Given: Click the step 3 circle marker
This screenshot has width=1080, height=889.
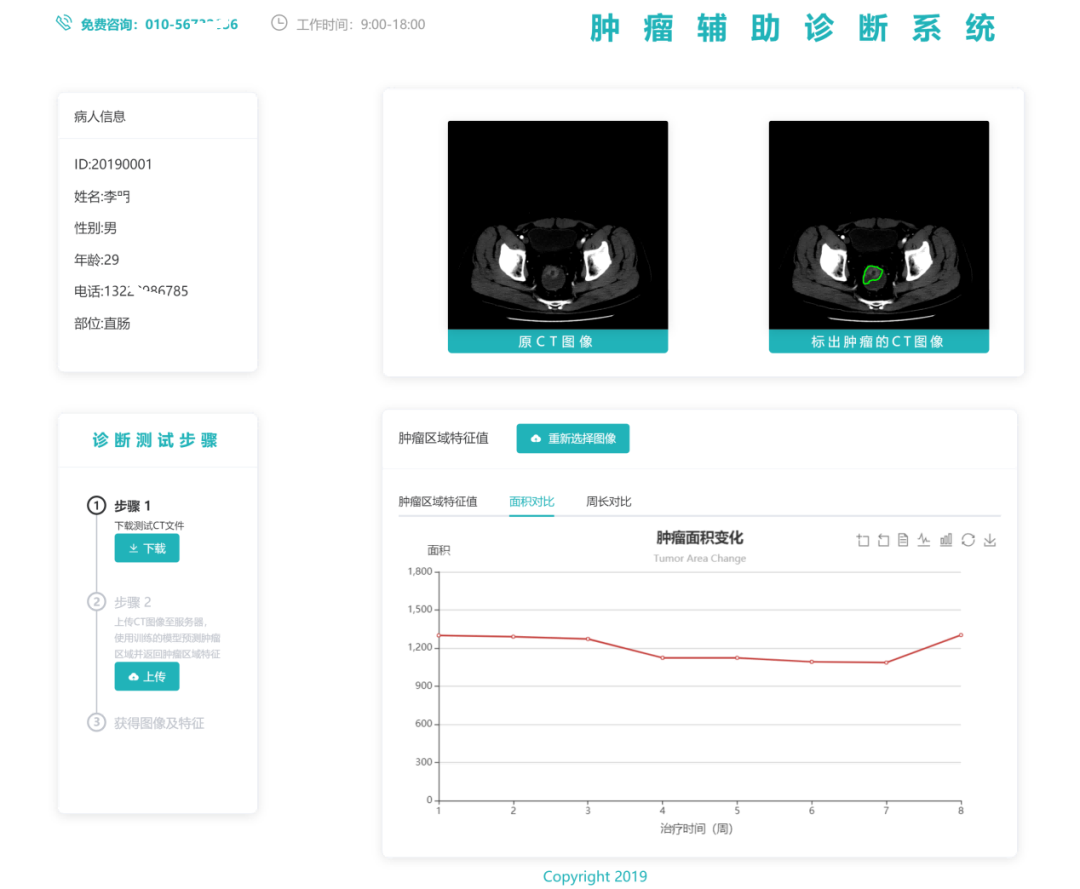Looking at the screenshot, I should pos(96,722).
